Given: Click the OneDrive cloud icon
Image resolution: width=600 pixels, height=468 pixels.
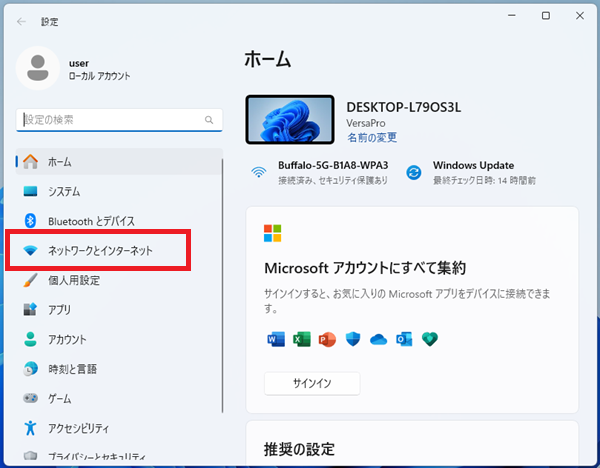Looking at the screenshot, I should [x=378, y=339].
